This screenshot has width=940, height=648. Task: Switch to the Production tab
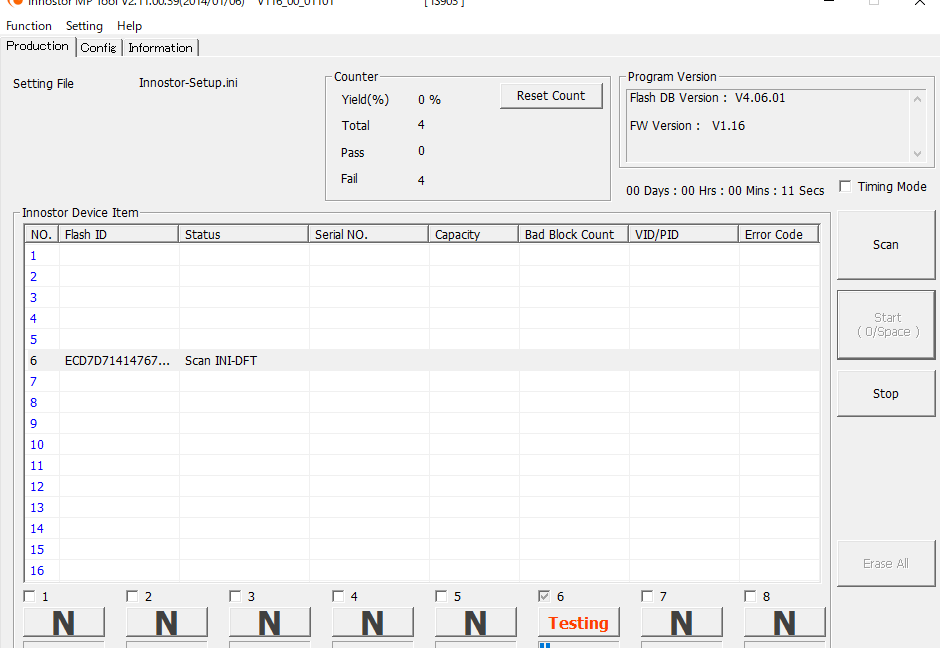point(37,46)
